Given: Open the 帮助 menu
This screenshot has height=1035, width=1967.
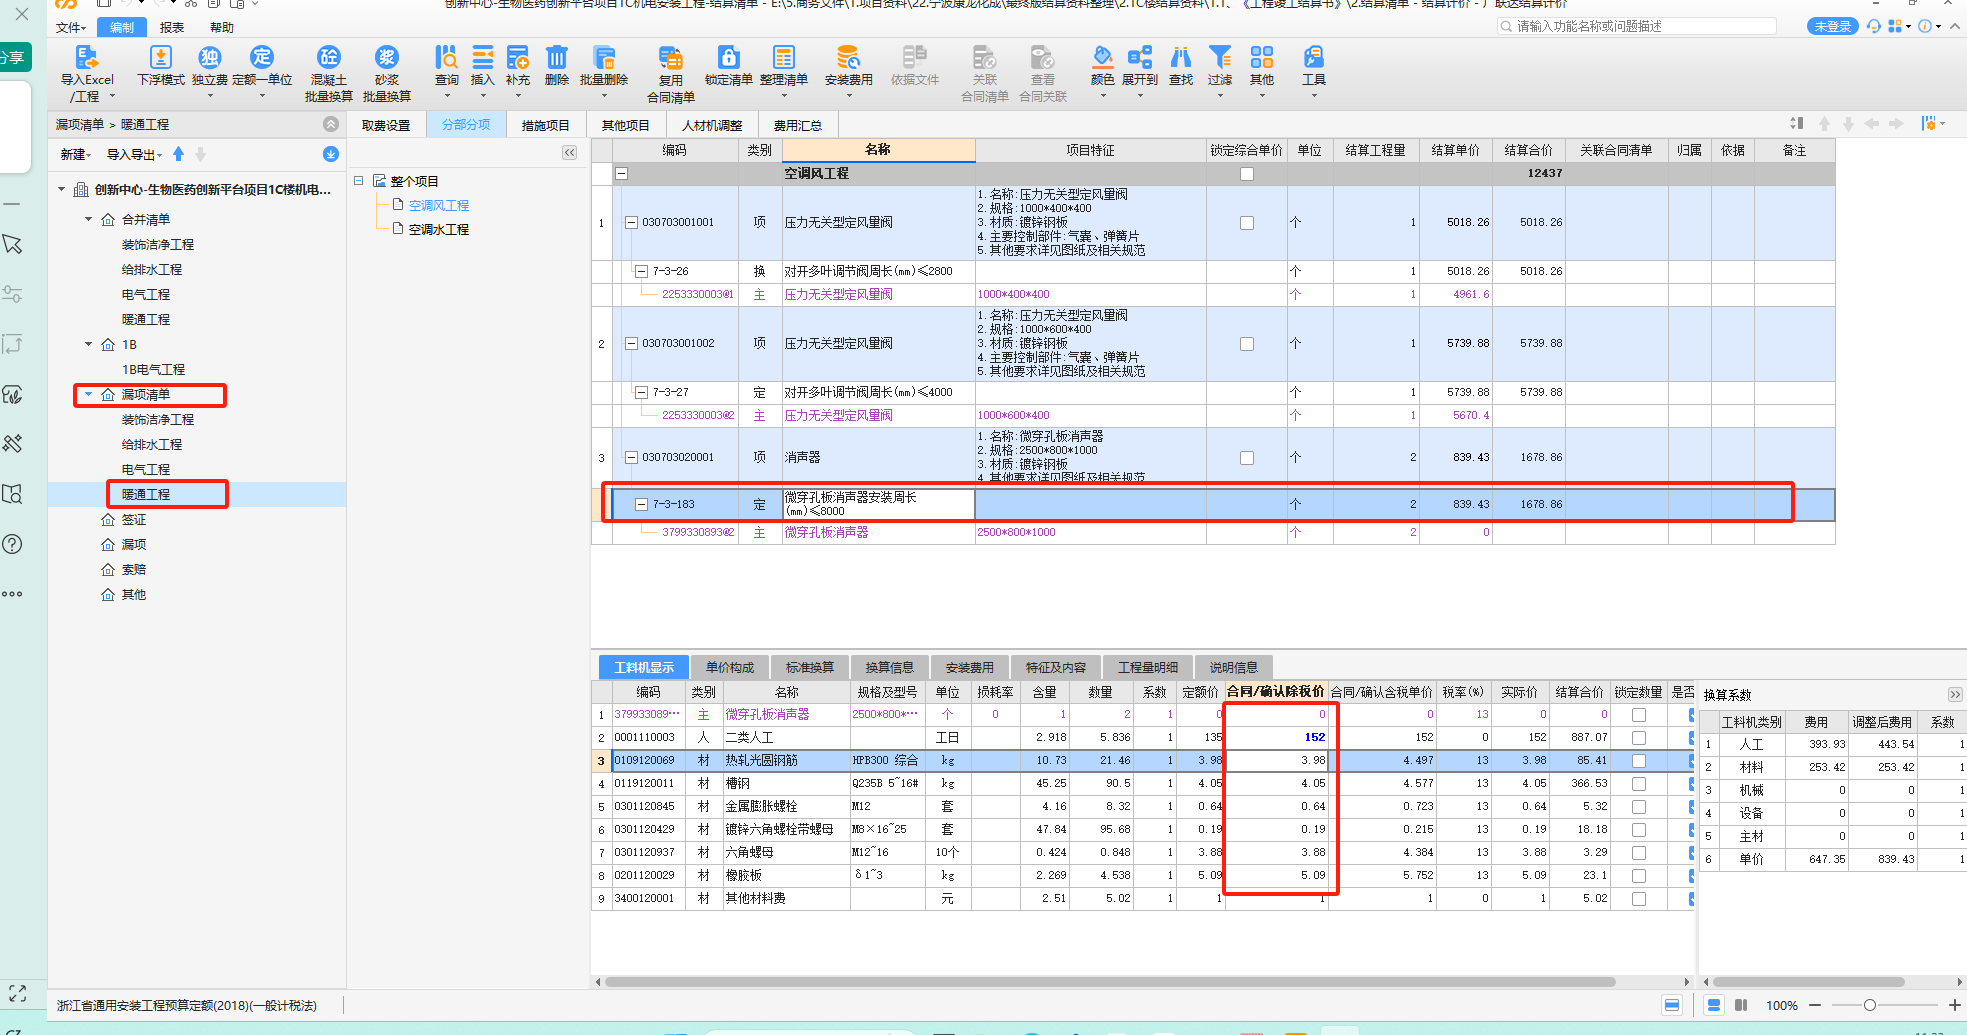Looking at the screenshot, I should (222, 28).
